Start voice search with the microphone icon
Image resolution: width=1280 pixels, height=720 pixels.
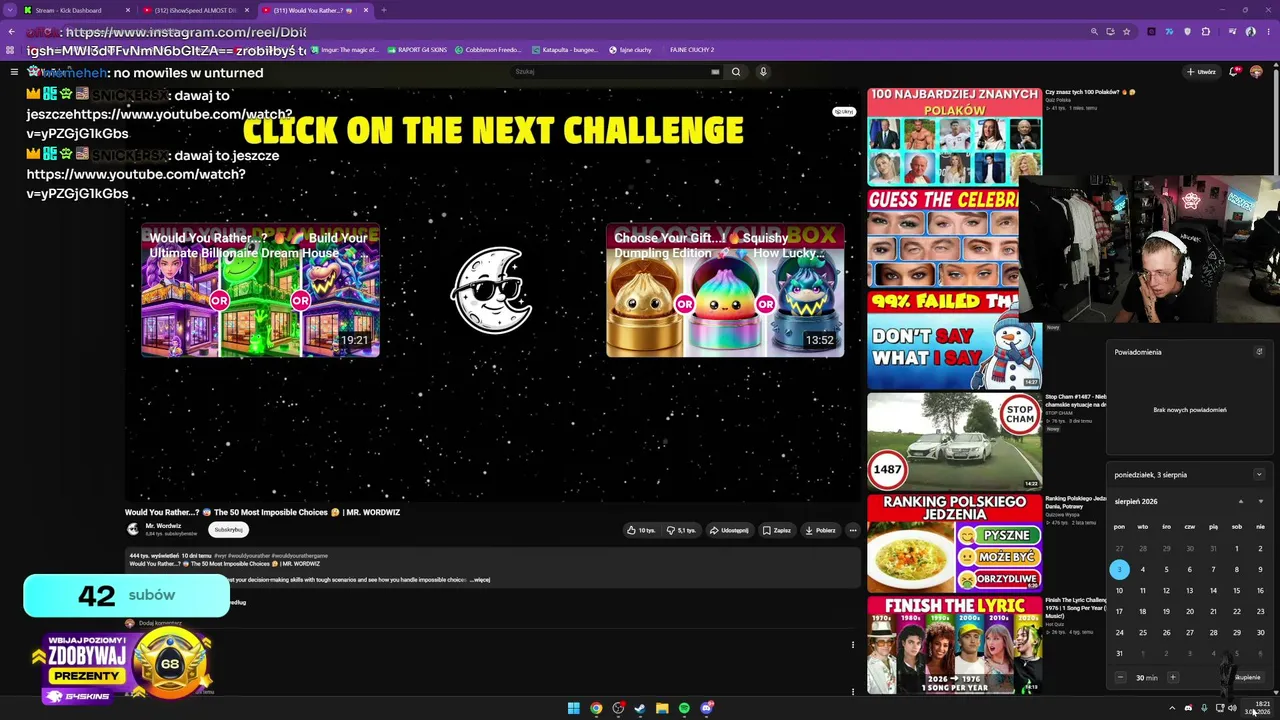[763, 72]
